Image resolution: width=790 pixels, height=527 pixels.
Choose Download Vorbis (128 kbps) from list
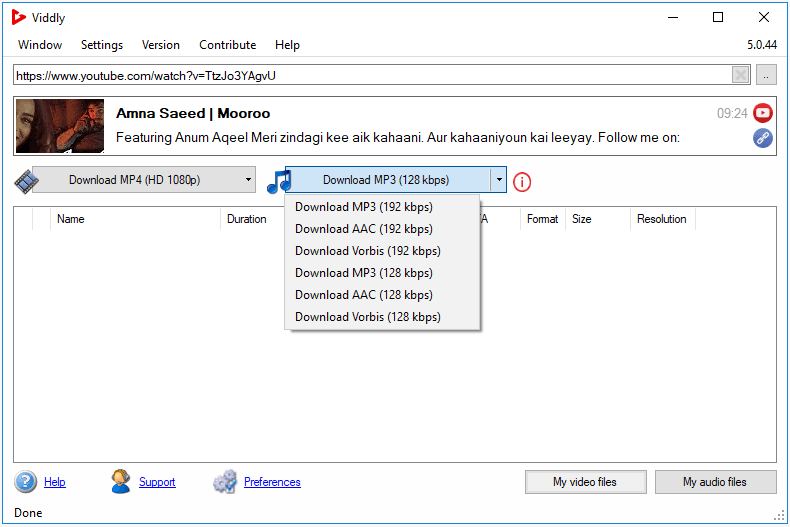[382, 317]
